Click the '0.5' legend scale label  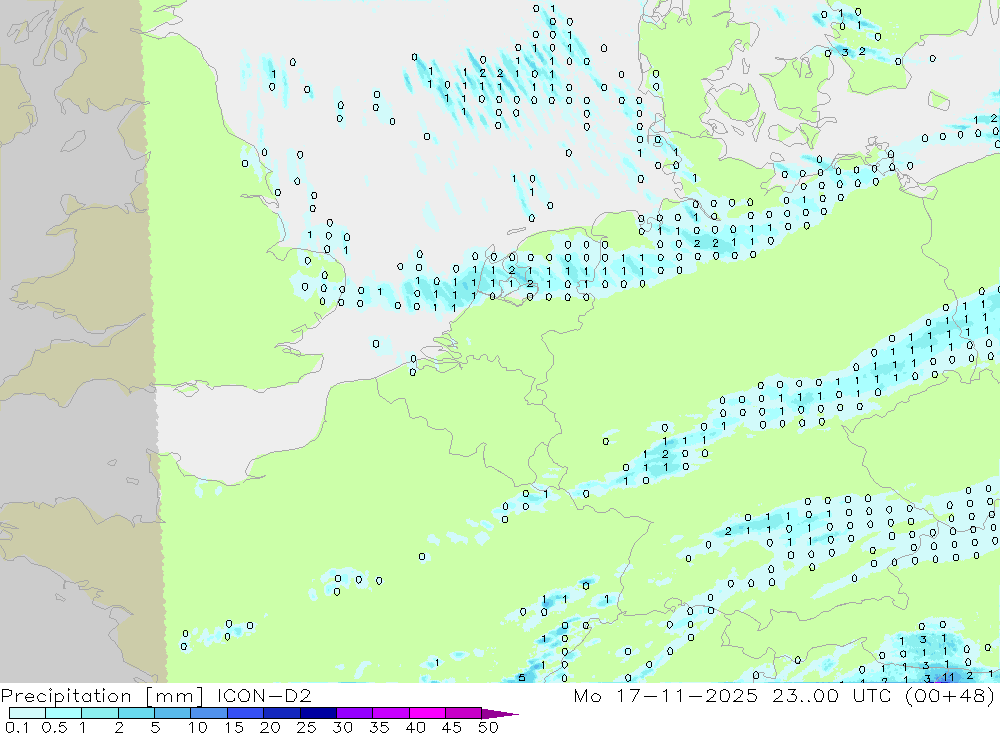click(54, 727)
